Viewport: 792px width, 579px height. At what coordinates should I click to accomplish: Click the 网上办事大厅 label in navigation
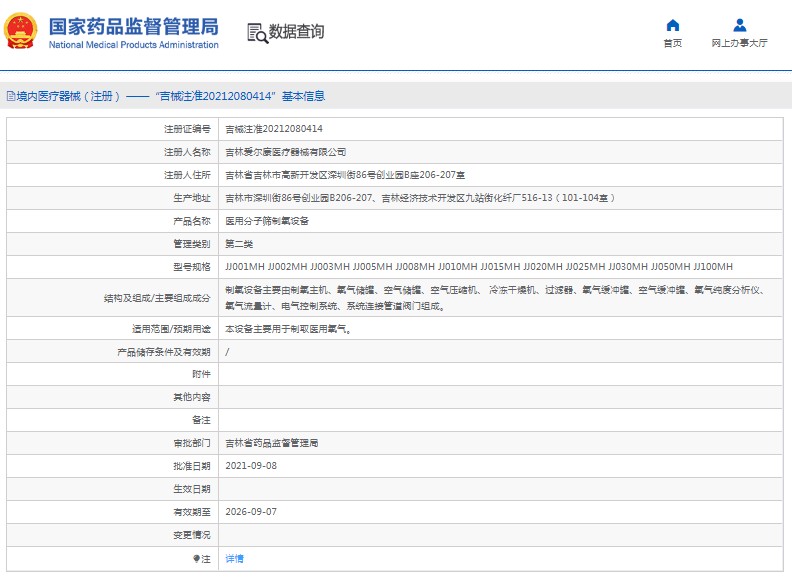[x=739, y=43]
